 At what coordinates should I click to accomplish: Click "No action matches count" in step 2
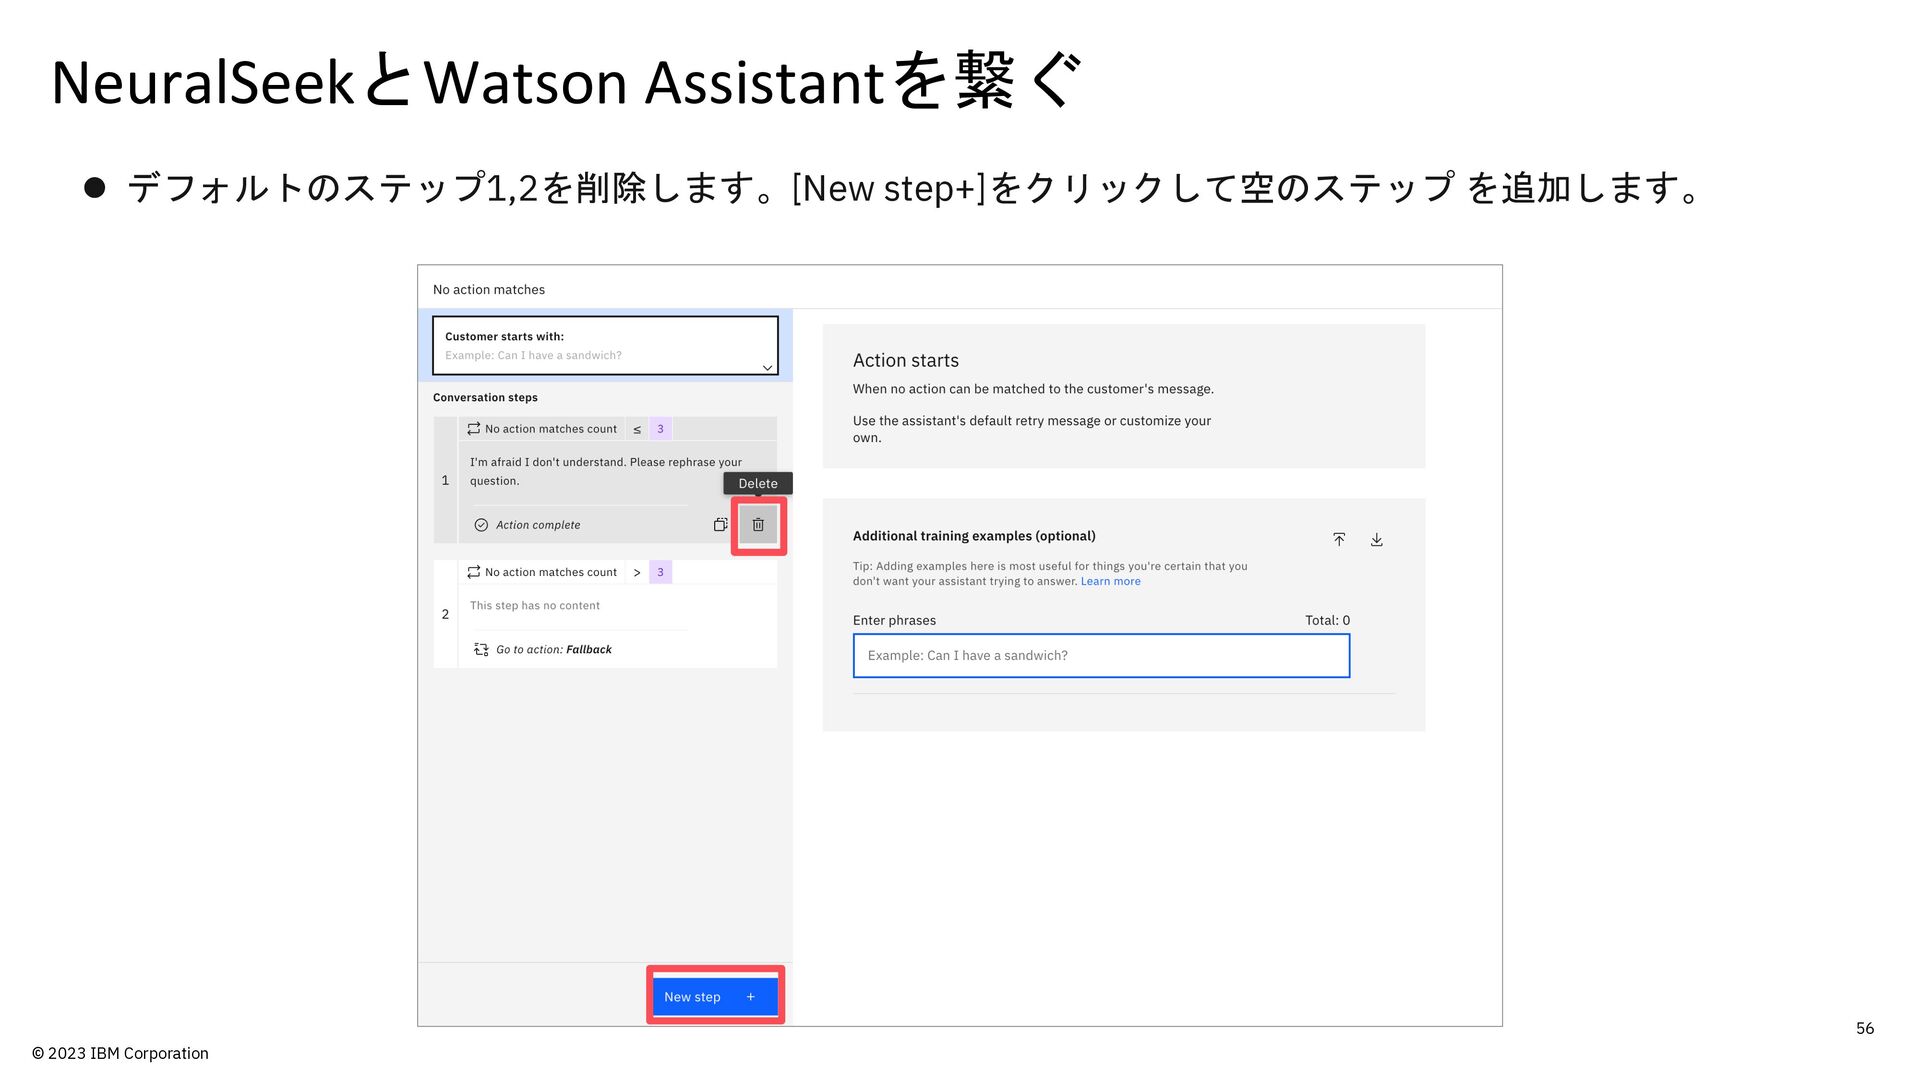(x=551, y=572)
